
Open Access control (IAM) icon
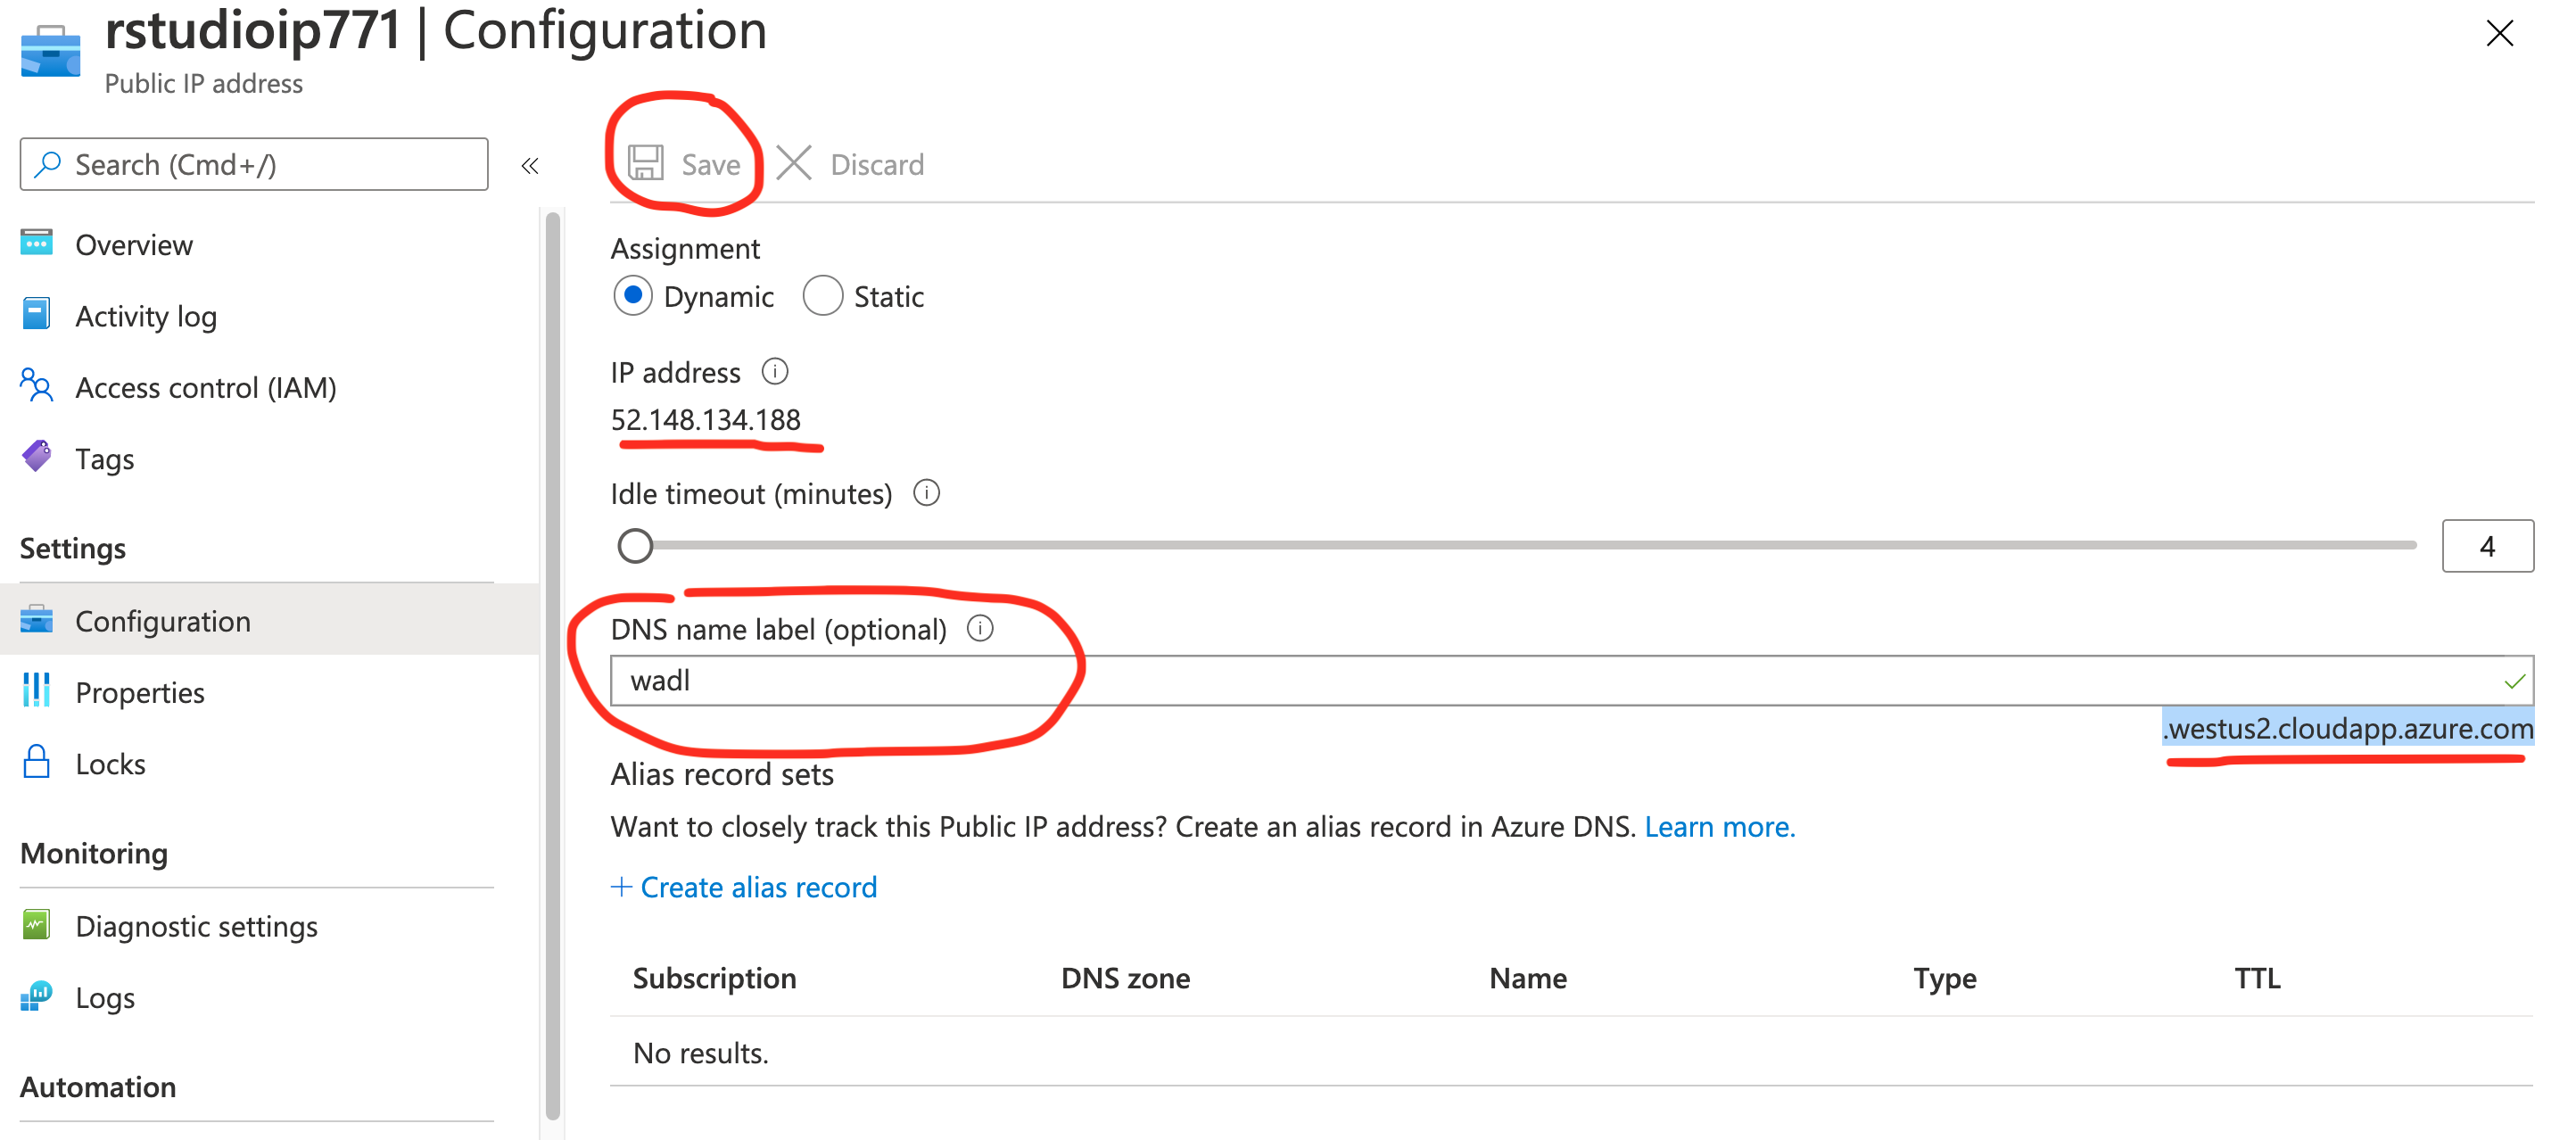tap(37, 386)
